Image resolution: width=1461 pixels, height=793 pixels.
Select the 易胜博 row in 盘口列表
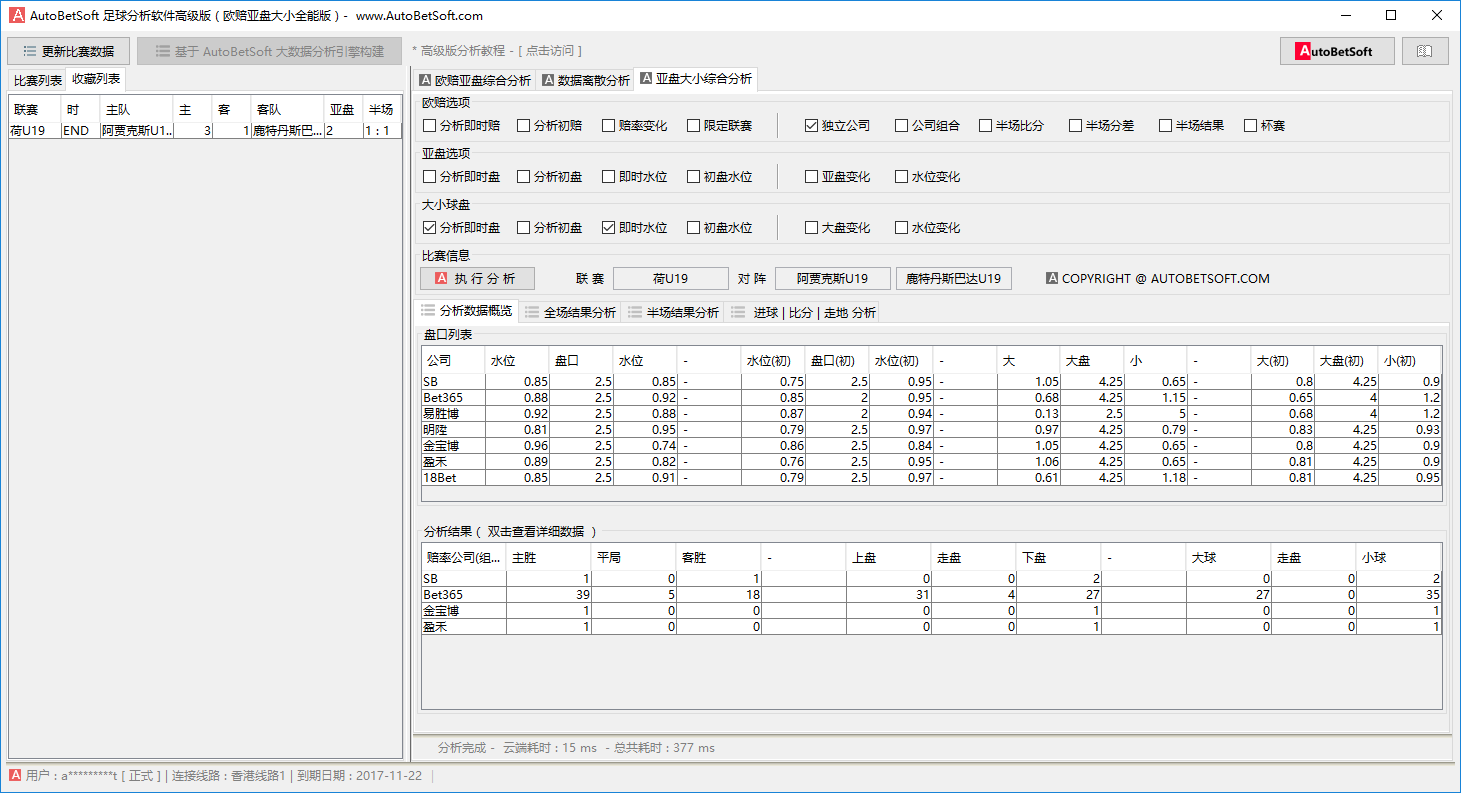tap(932, 414)
